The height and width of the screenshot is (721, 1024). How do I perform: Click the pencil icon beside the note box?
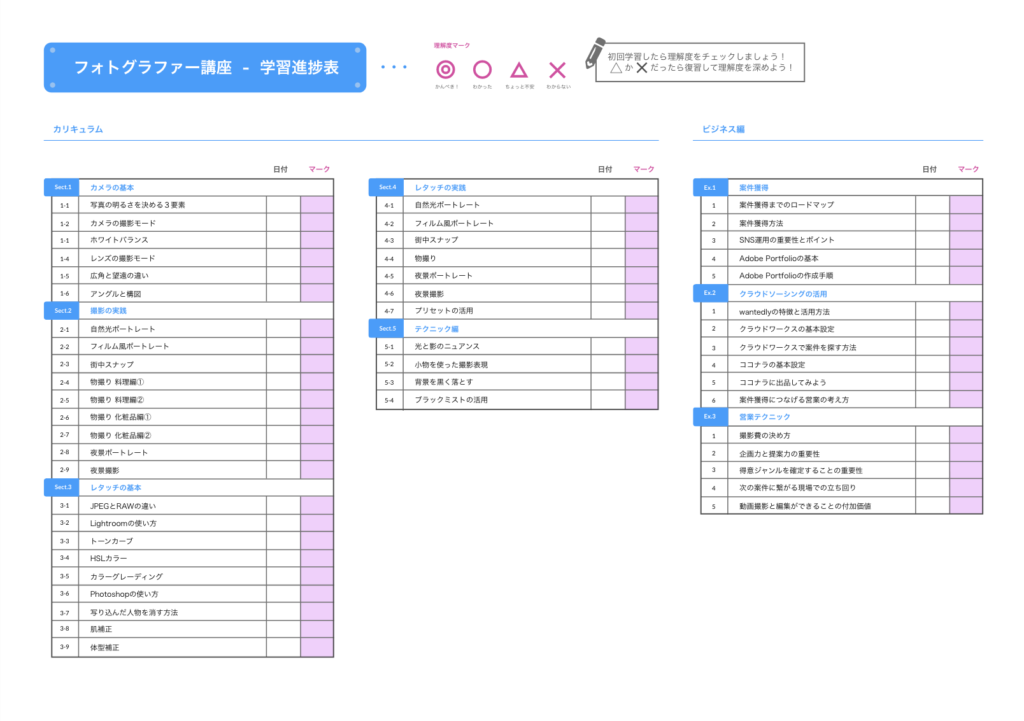[594, 52]
